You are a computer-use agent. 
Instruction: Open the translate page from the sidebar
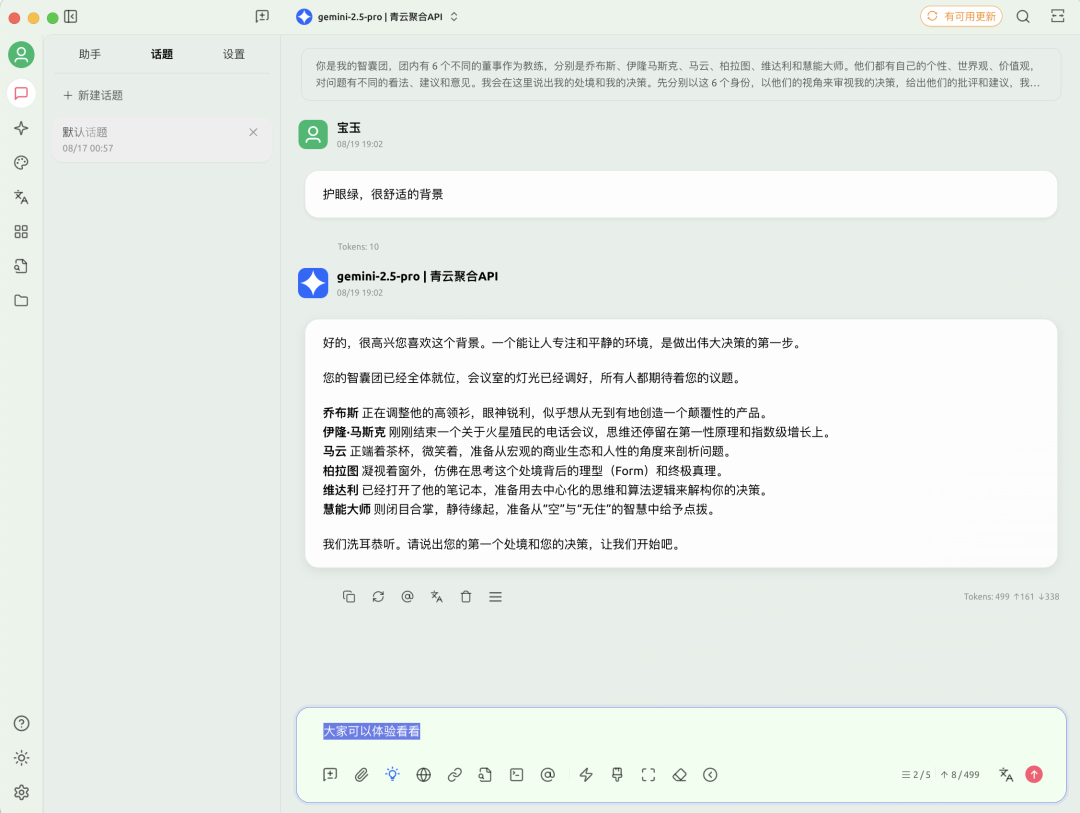(x=21, y=197)
